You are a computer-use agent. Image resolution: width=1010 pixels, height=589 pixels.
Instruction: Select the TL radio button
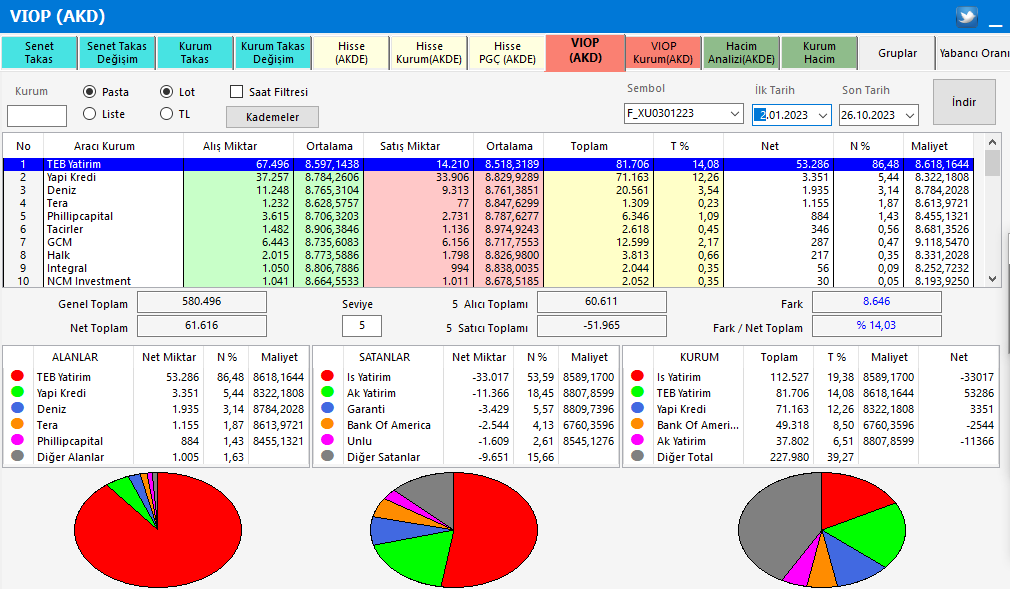166,113
